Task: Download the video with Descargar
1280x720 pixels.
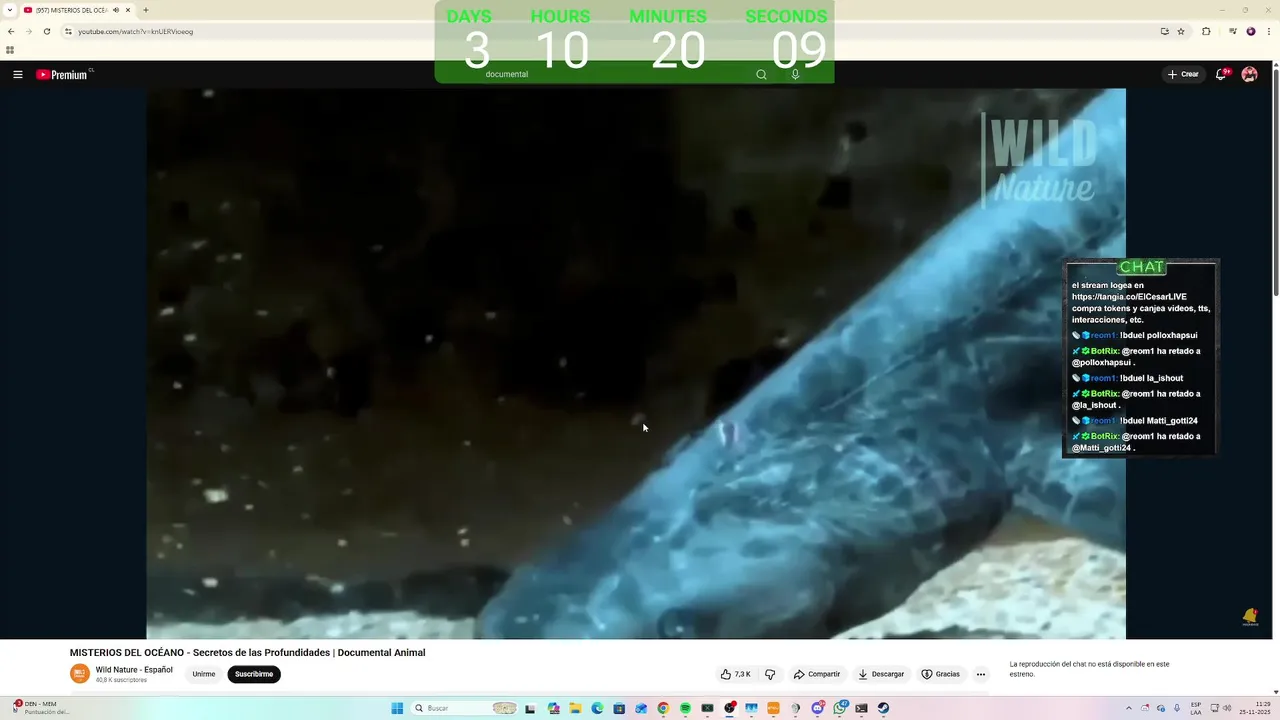Action: tap(881, 674)
